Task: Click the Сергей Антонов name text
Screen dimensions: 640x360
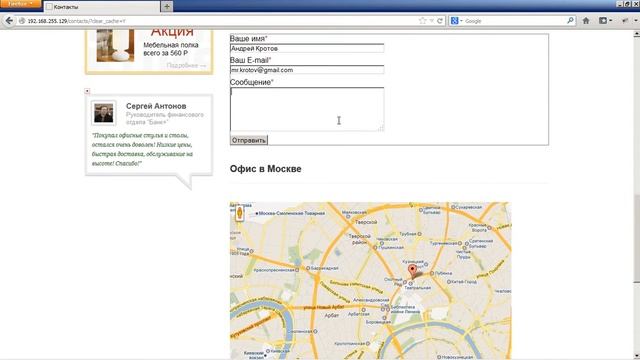Action: click(156, 106)
